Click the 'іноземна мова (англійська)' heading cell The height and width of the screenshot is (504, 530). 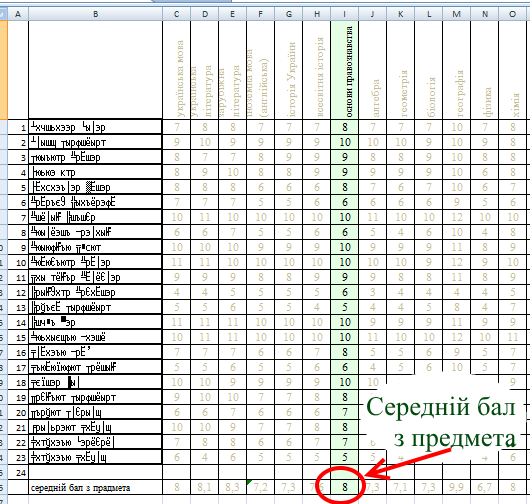pyautogui.click(x=261, y=70)
